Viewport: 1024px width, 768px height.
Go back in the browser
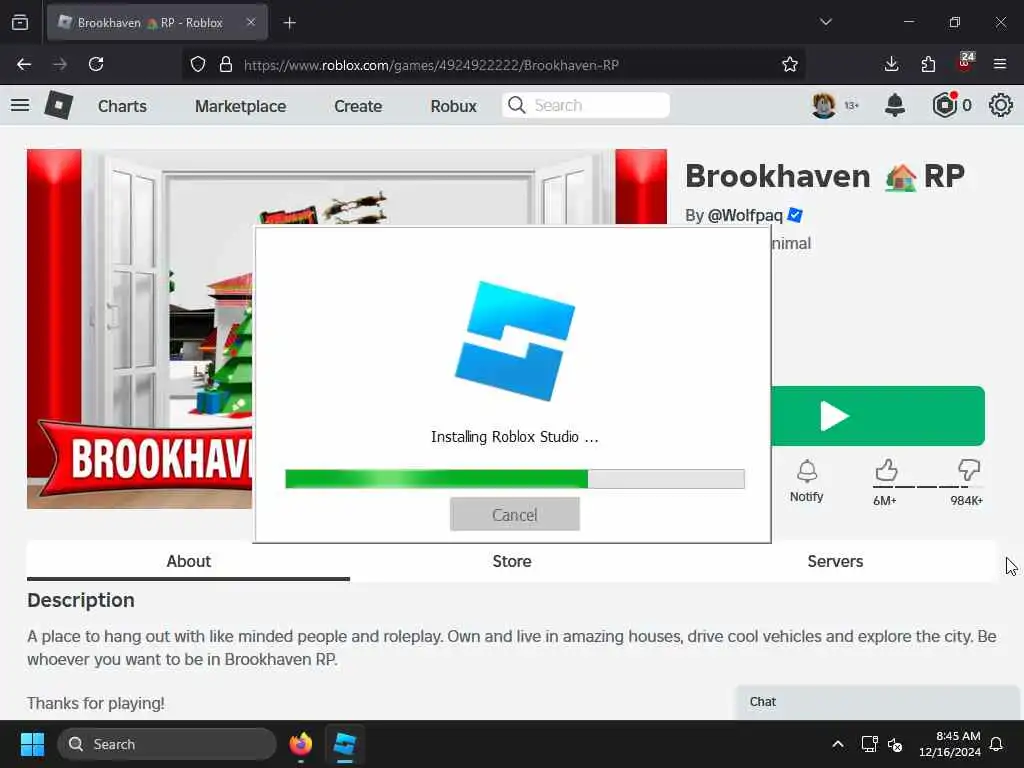[x=24, y=64]
